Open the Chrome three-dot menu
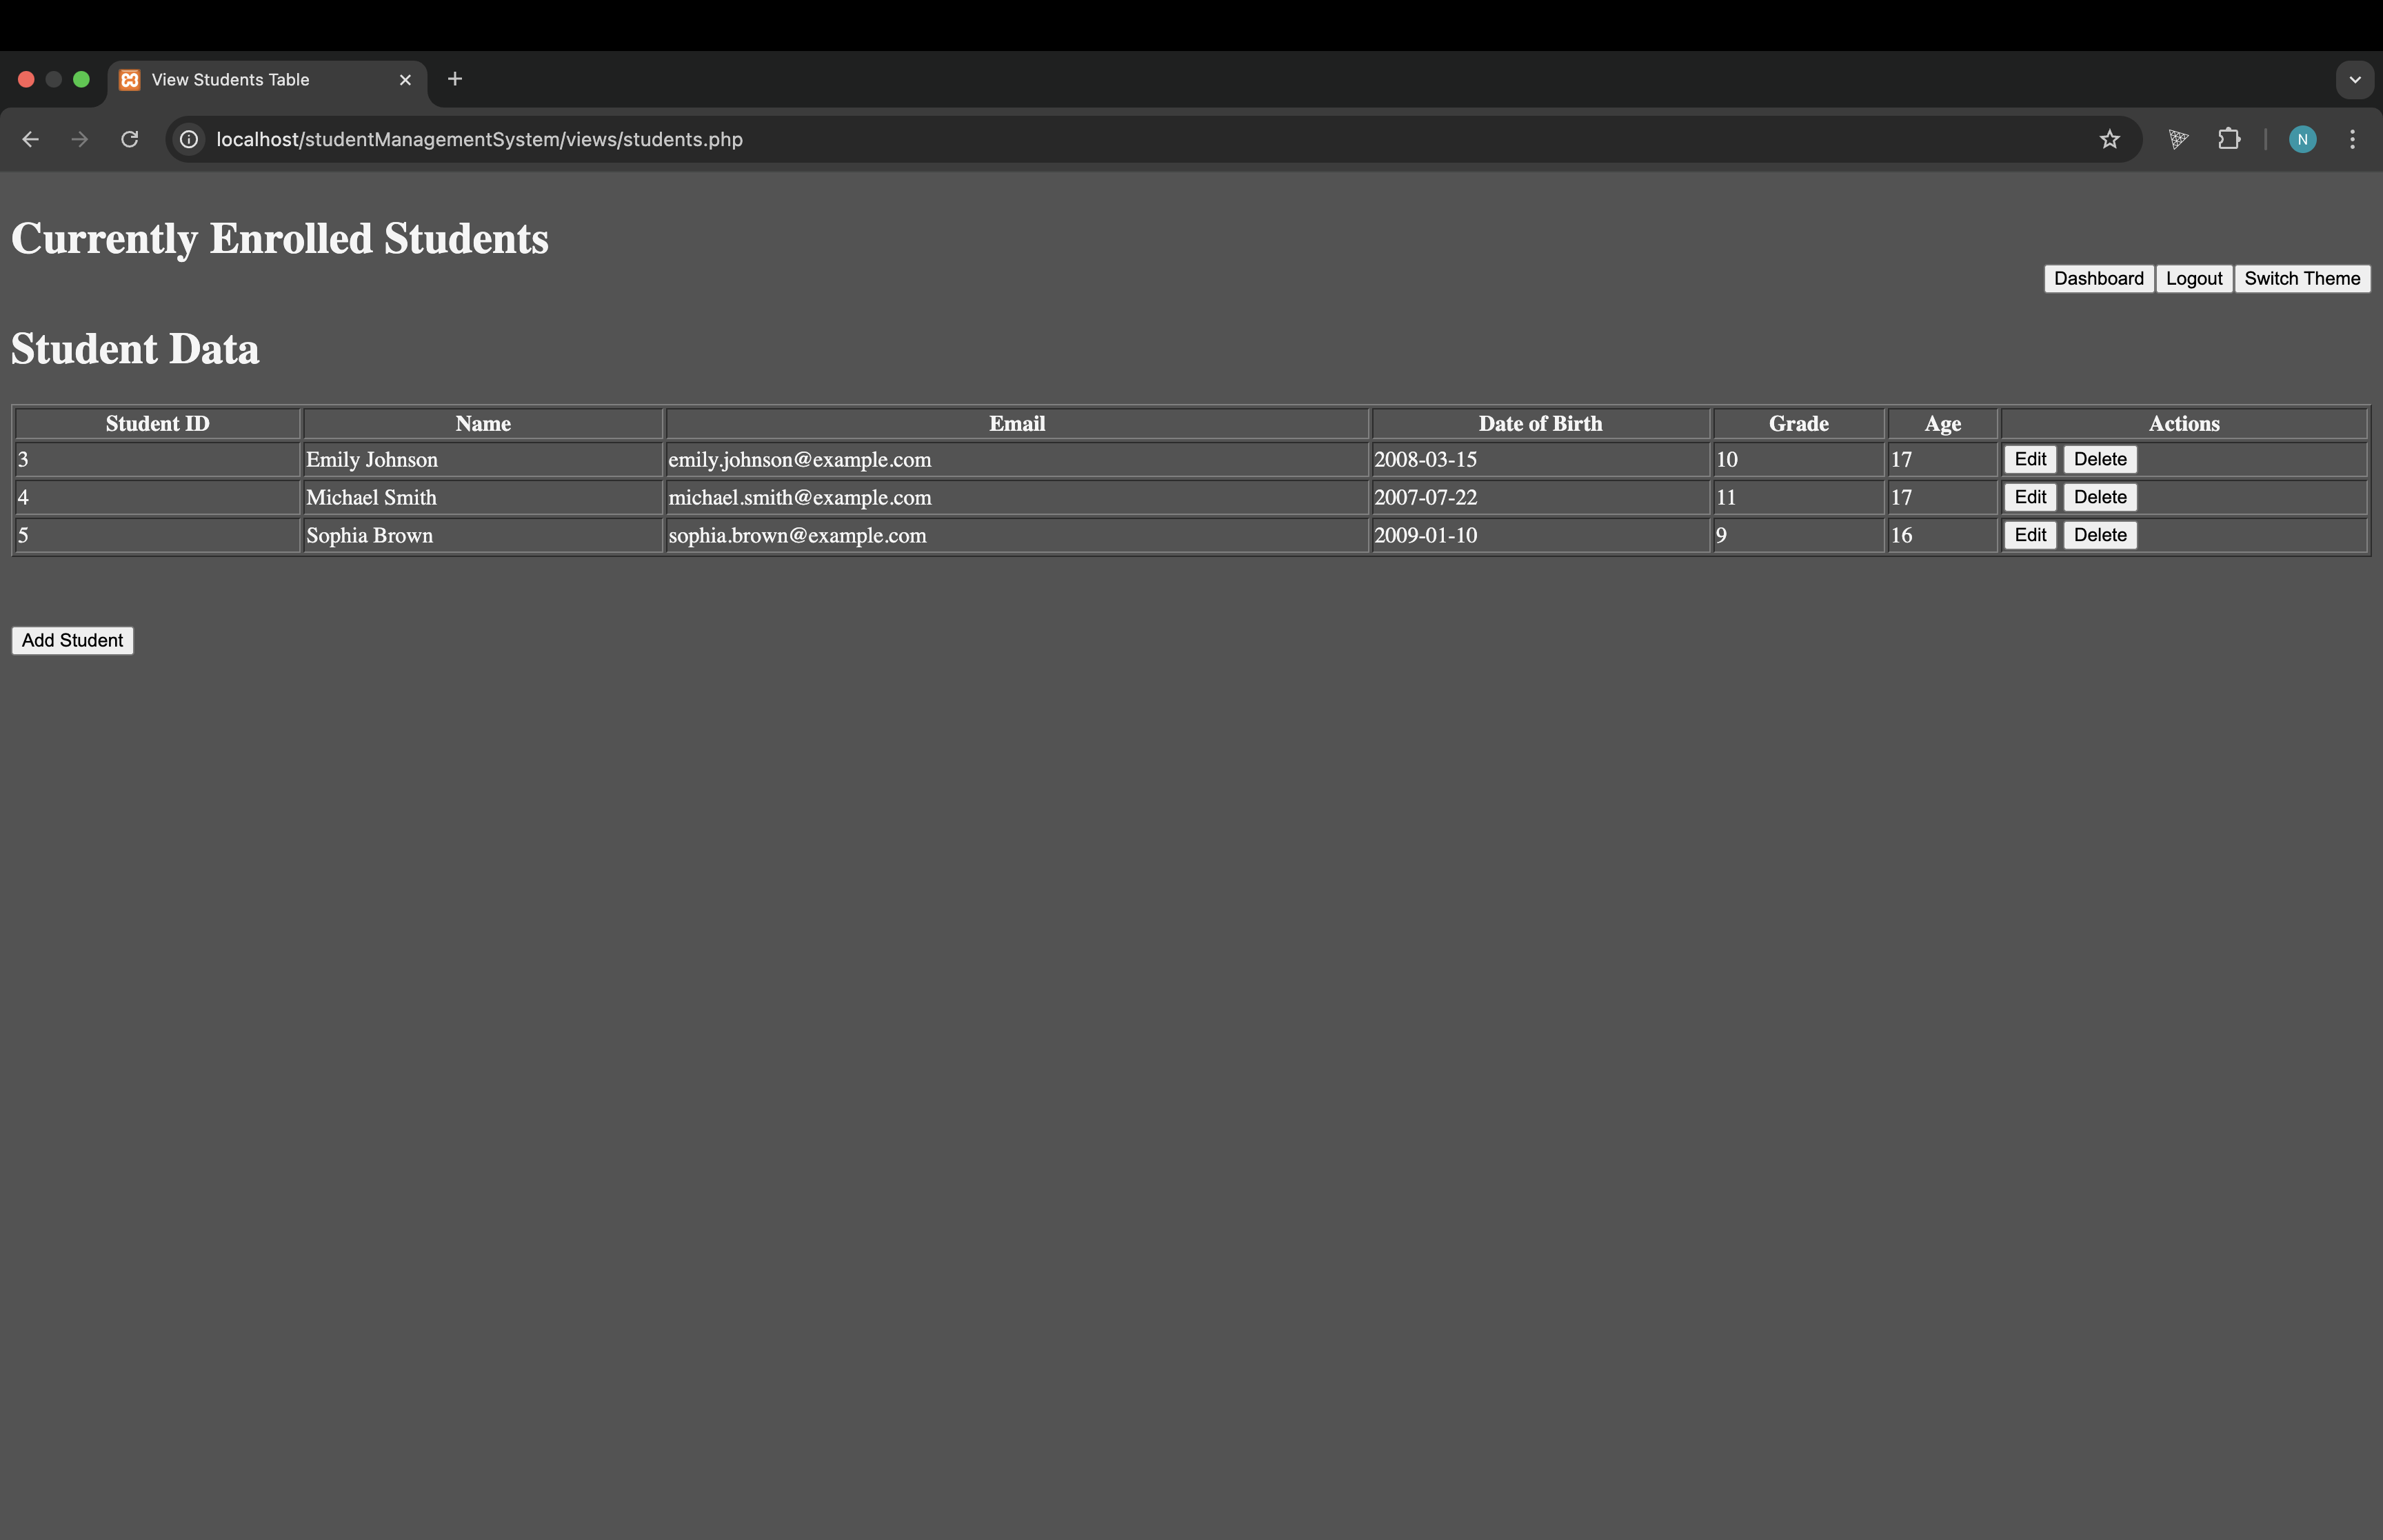Screen dimensions: 2383x1540 pyautogui.click(x=2352, y=139)
